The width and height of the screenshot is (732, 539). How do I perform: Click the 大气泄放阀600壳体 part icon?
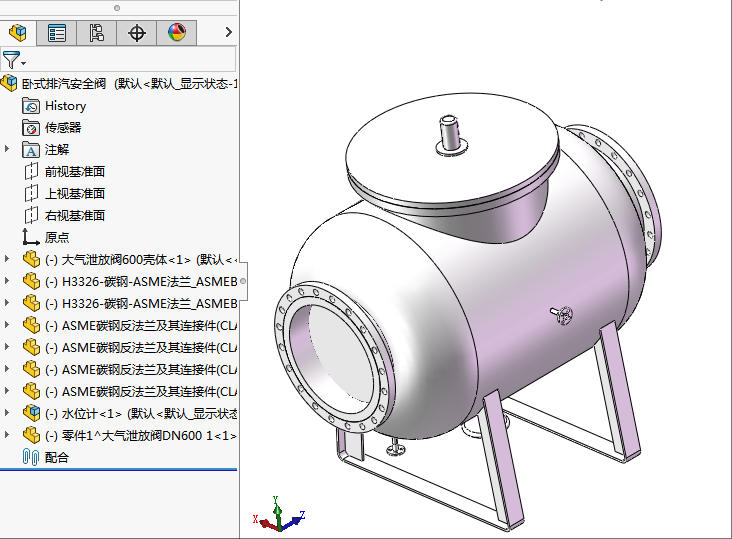point(31,259)
